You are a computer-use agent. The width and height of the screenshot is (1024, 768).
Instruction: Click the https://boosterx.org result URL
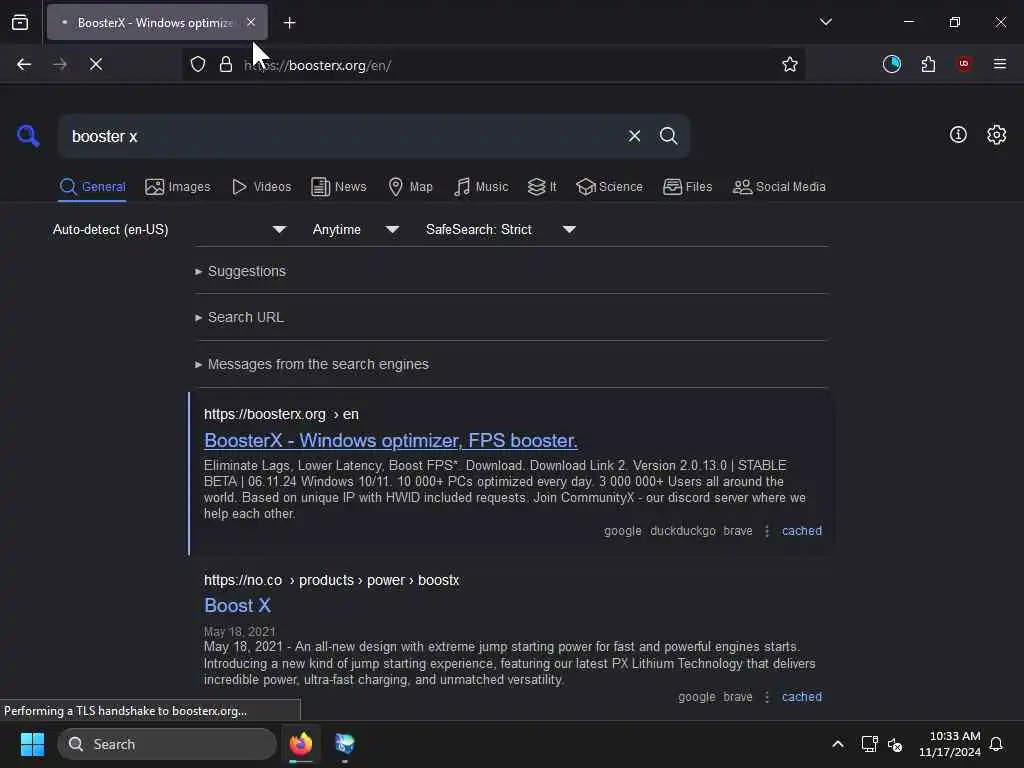click(281, 414)
